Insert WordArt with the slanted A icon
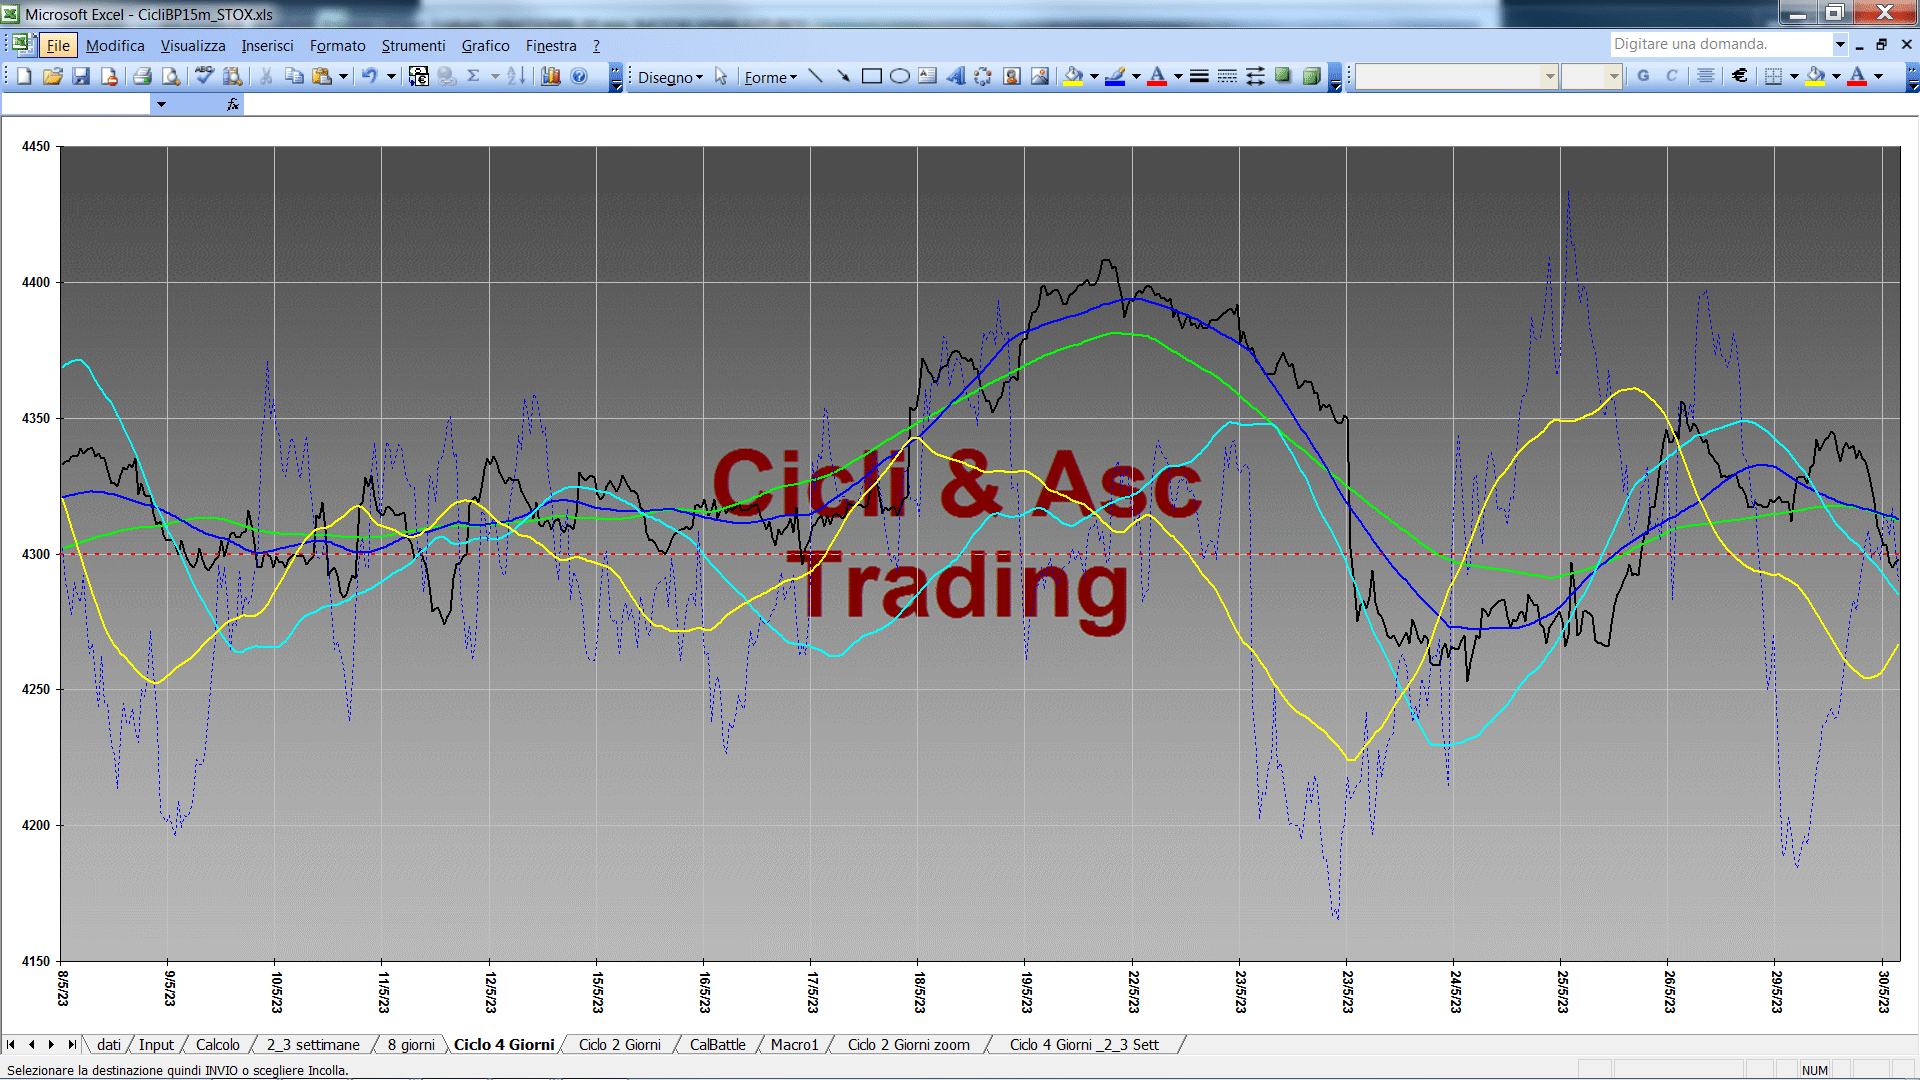The width and height of the screenshot is (1920, 1080). pyautogui.click(x=955, y=76)
